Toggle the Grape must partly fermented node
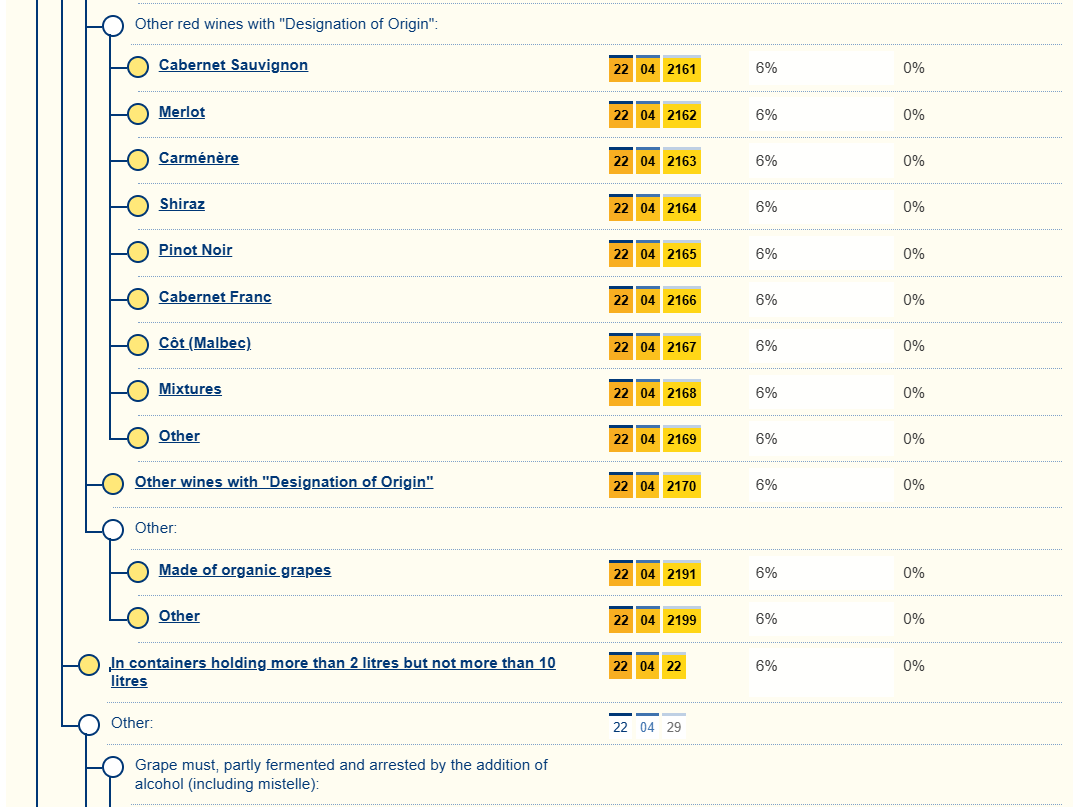This screenshot has width=1076, height=807. [113, 767]
